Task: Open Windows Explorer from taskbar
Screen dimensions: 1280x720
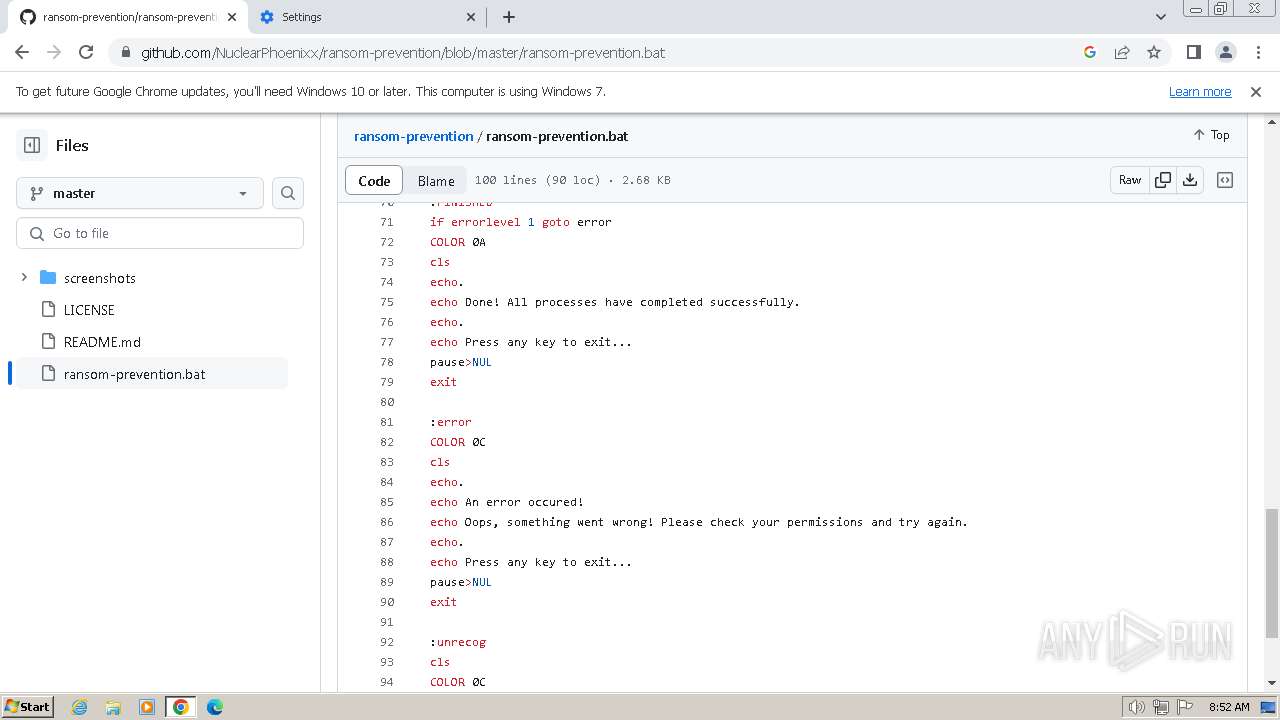Action: 113,707
